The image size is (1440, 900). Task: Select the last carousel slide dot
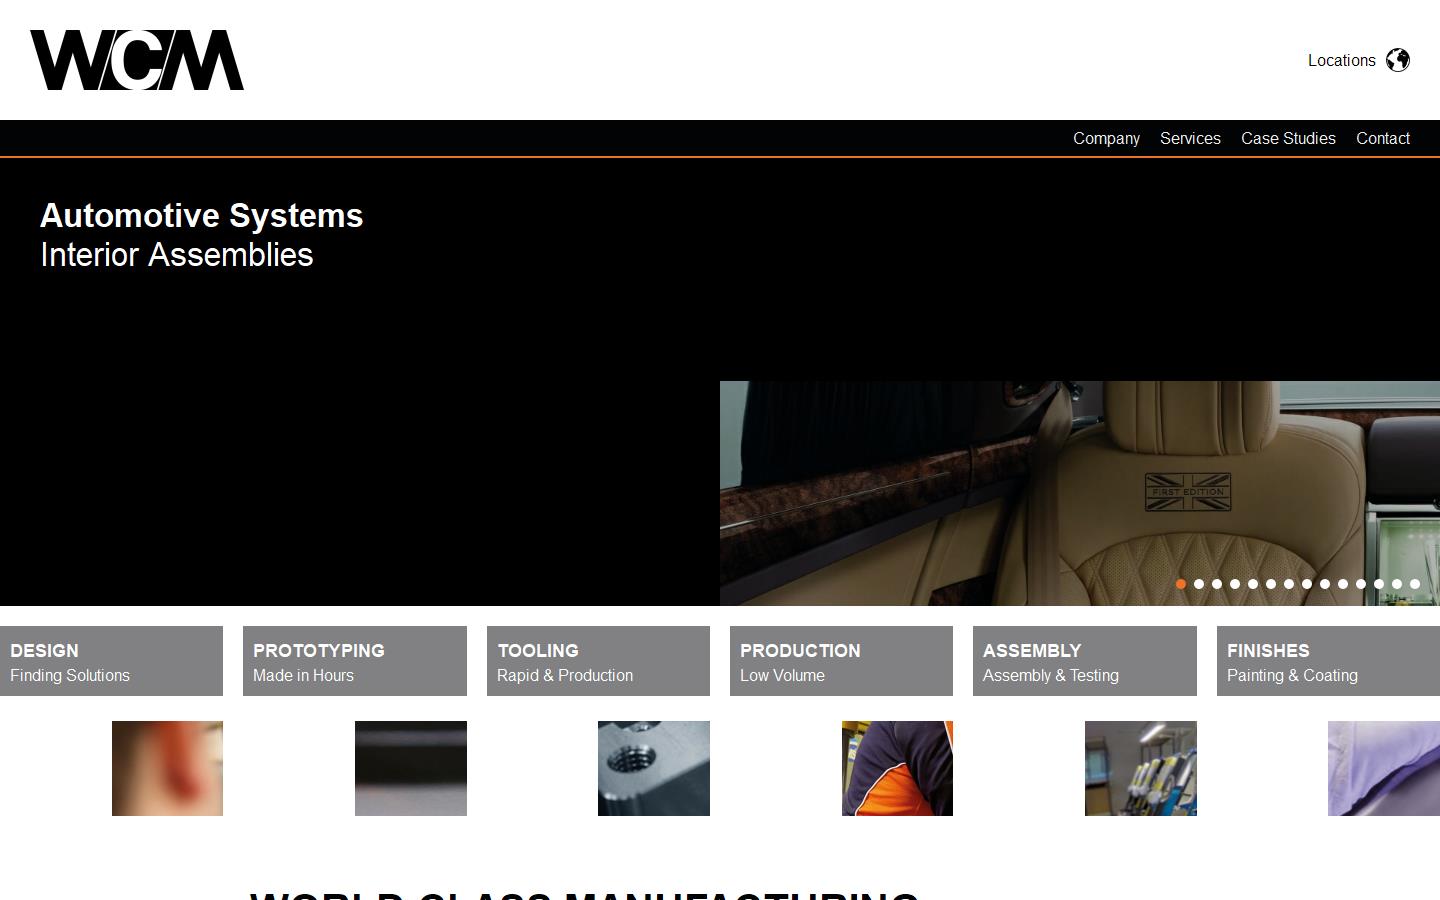(x=1415, y=584)
